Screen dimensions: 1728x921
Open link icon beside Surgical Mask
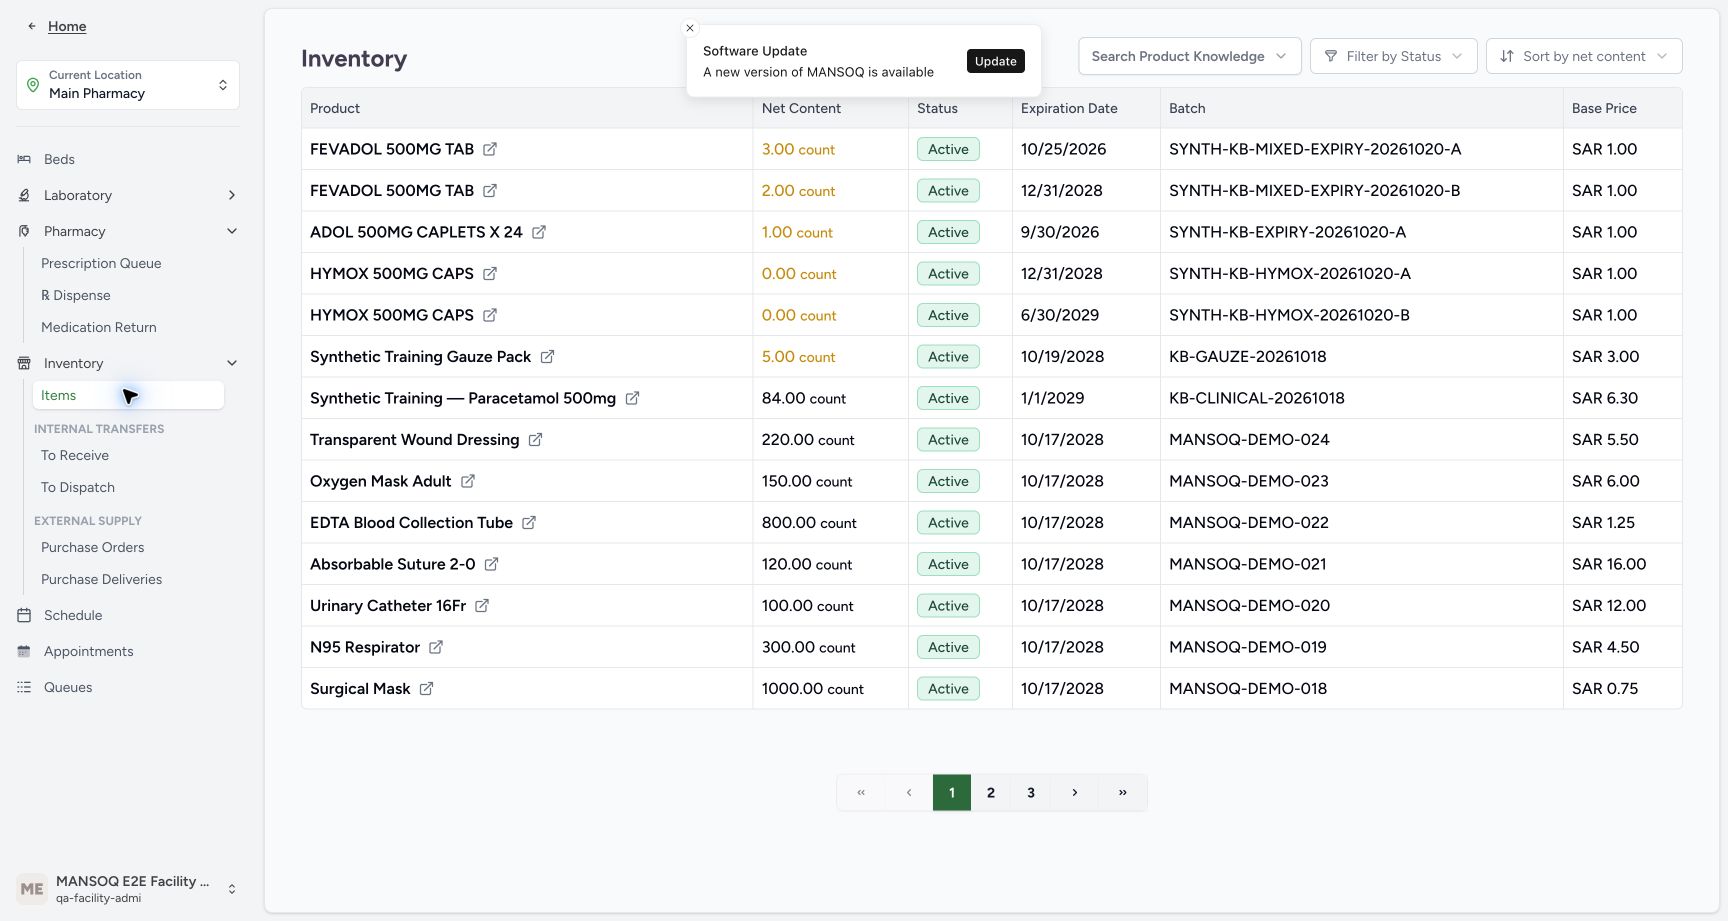point(426,689)
